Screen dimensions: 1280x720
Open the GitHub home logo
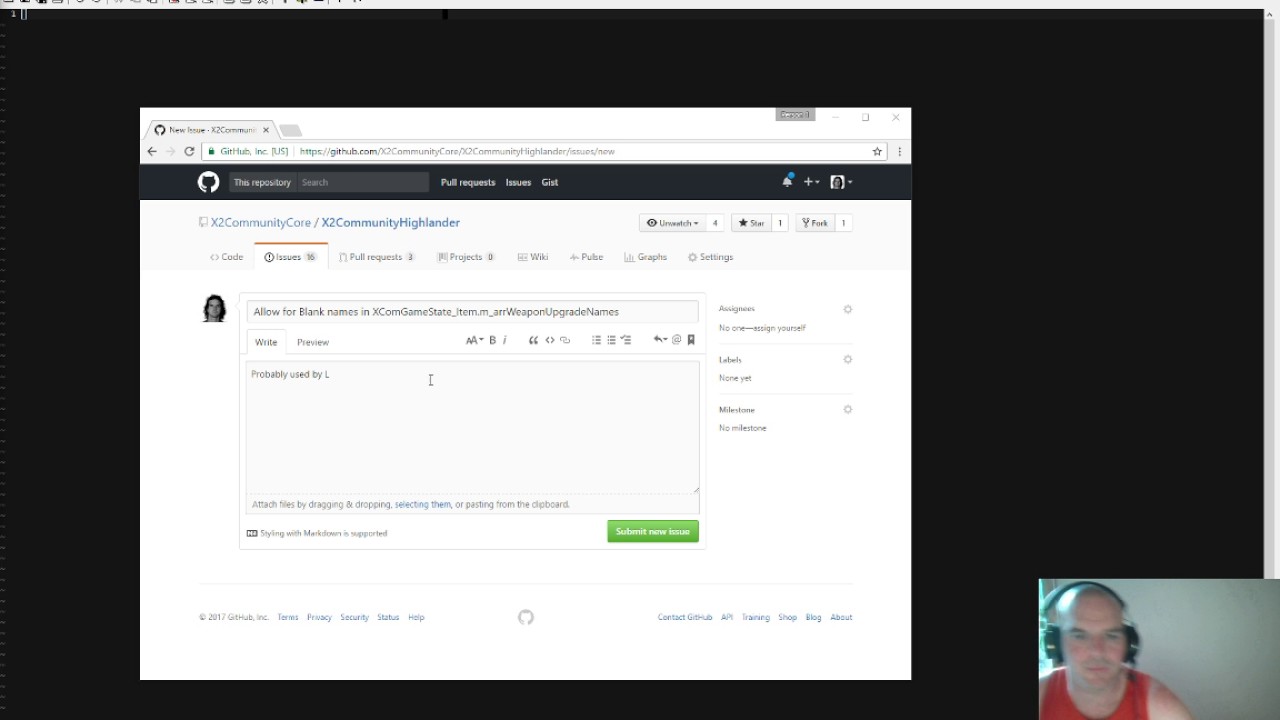pyautogui.click(x=208, y=182)
